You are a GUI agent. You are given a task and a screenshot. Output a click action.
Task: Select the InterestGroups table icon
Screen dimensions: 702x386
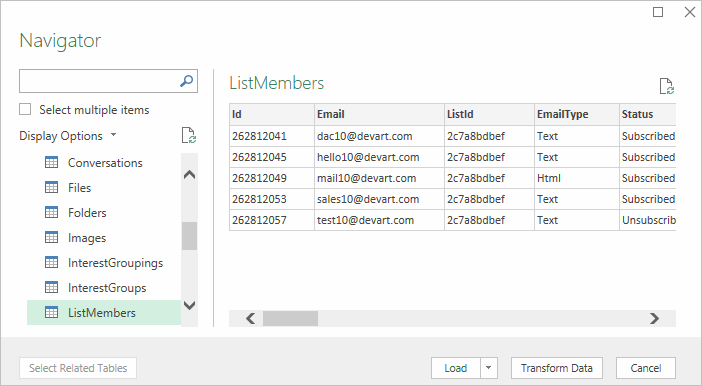tap(51, 287)
